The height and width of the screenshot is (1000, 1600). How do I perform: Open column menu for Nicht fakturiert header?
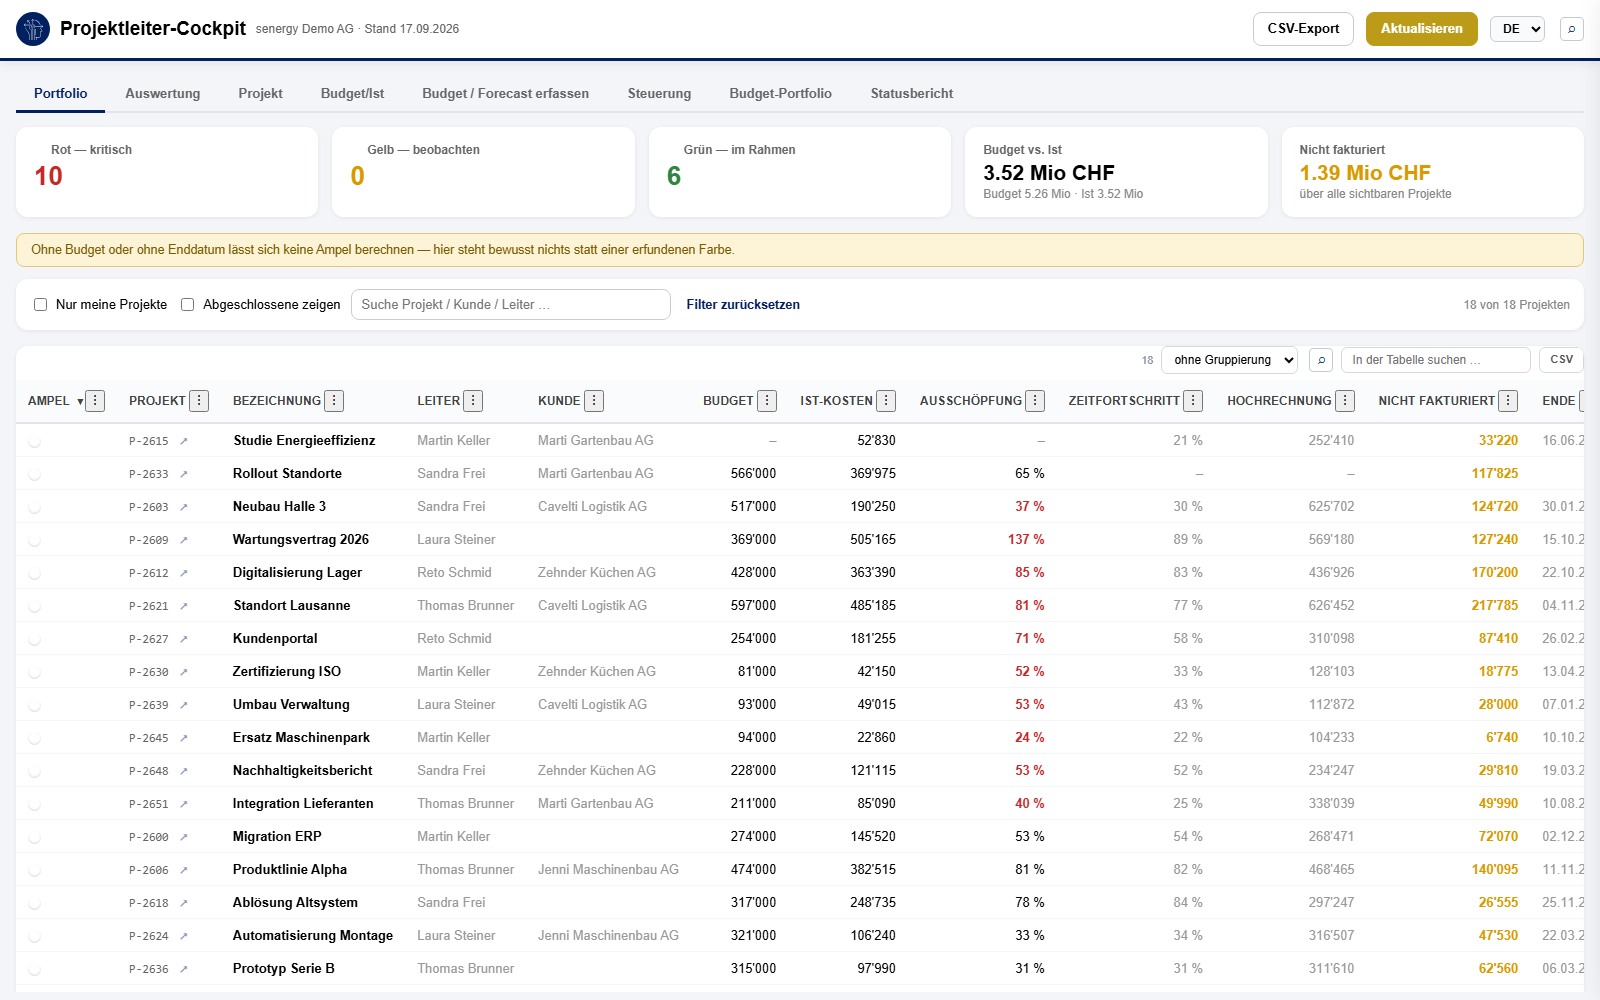coord(1508,401)
